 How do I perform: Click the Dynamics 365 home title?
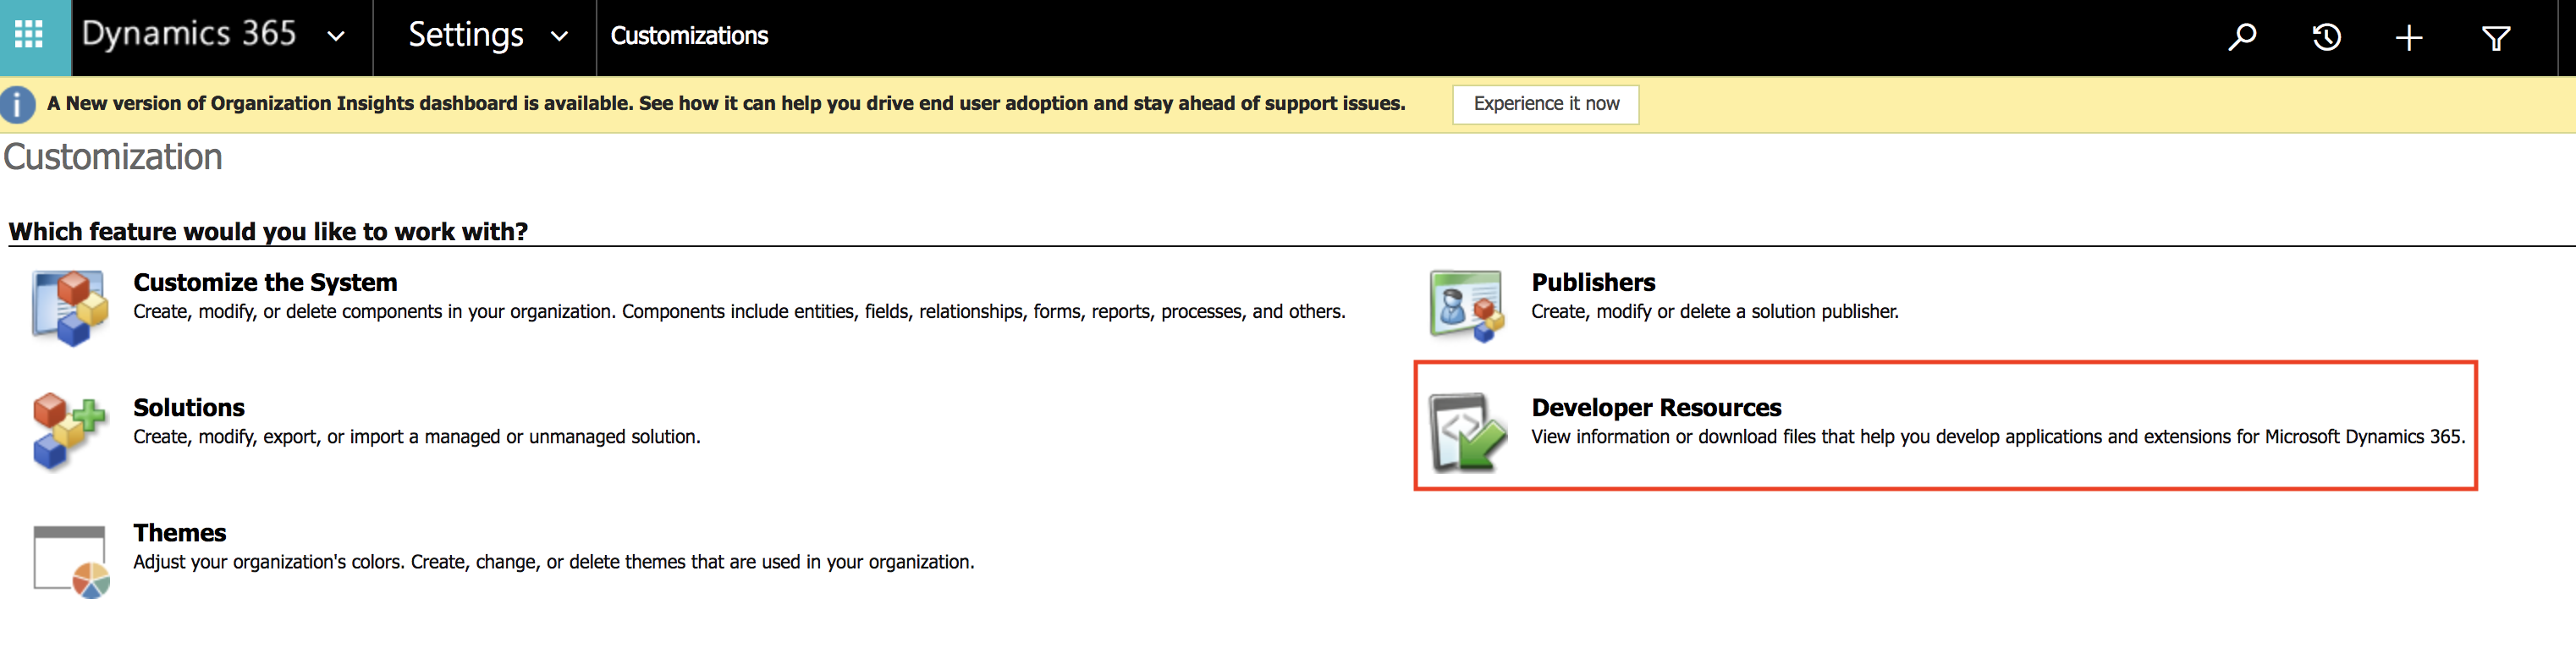click(x=189, y=34)
